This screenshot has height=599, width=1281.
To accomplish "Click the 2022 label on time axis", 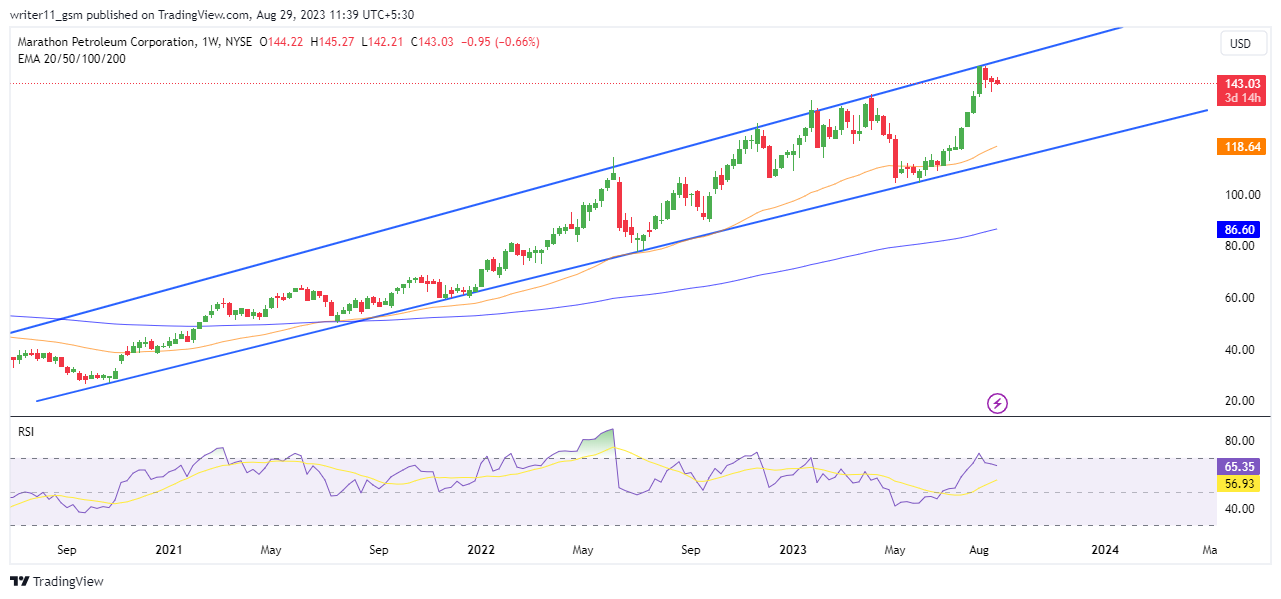I will click(x=481, y=549).
